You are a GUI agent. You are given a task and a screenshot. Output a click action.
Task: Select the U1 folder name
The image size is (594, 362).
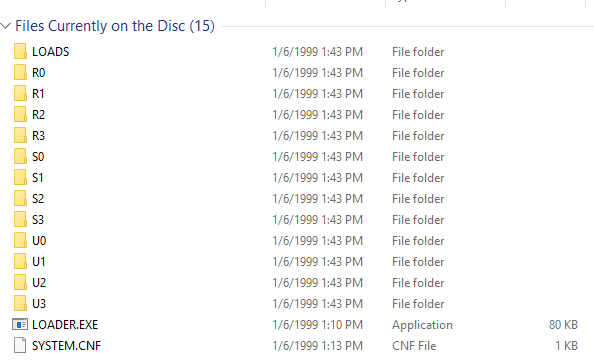[x=39, y=262]
